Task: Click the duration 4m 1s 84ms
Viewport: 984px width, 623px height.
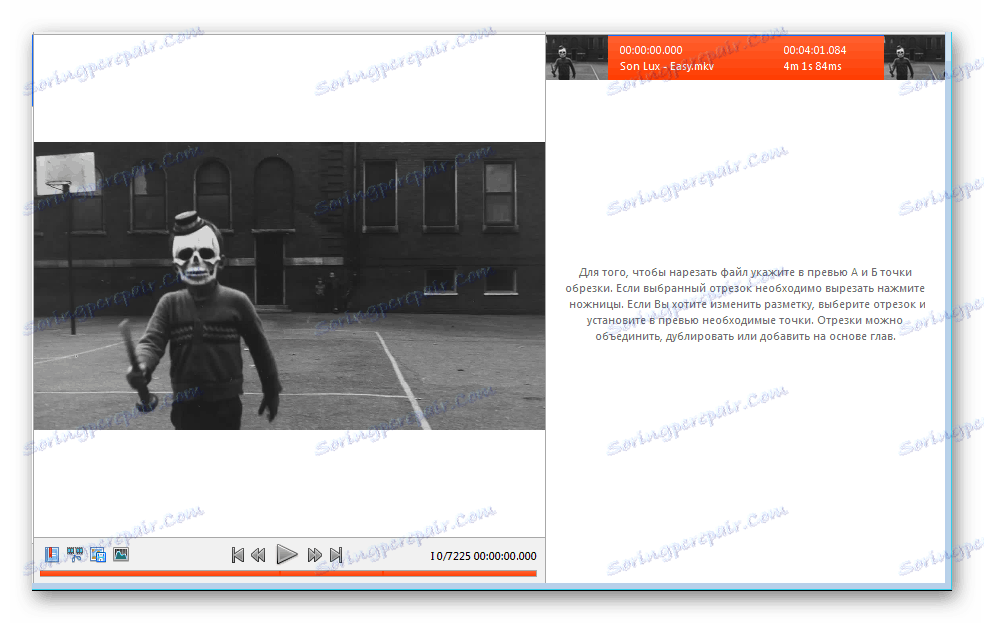Action: (x=812, y=67)
